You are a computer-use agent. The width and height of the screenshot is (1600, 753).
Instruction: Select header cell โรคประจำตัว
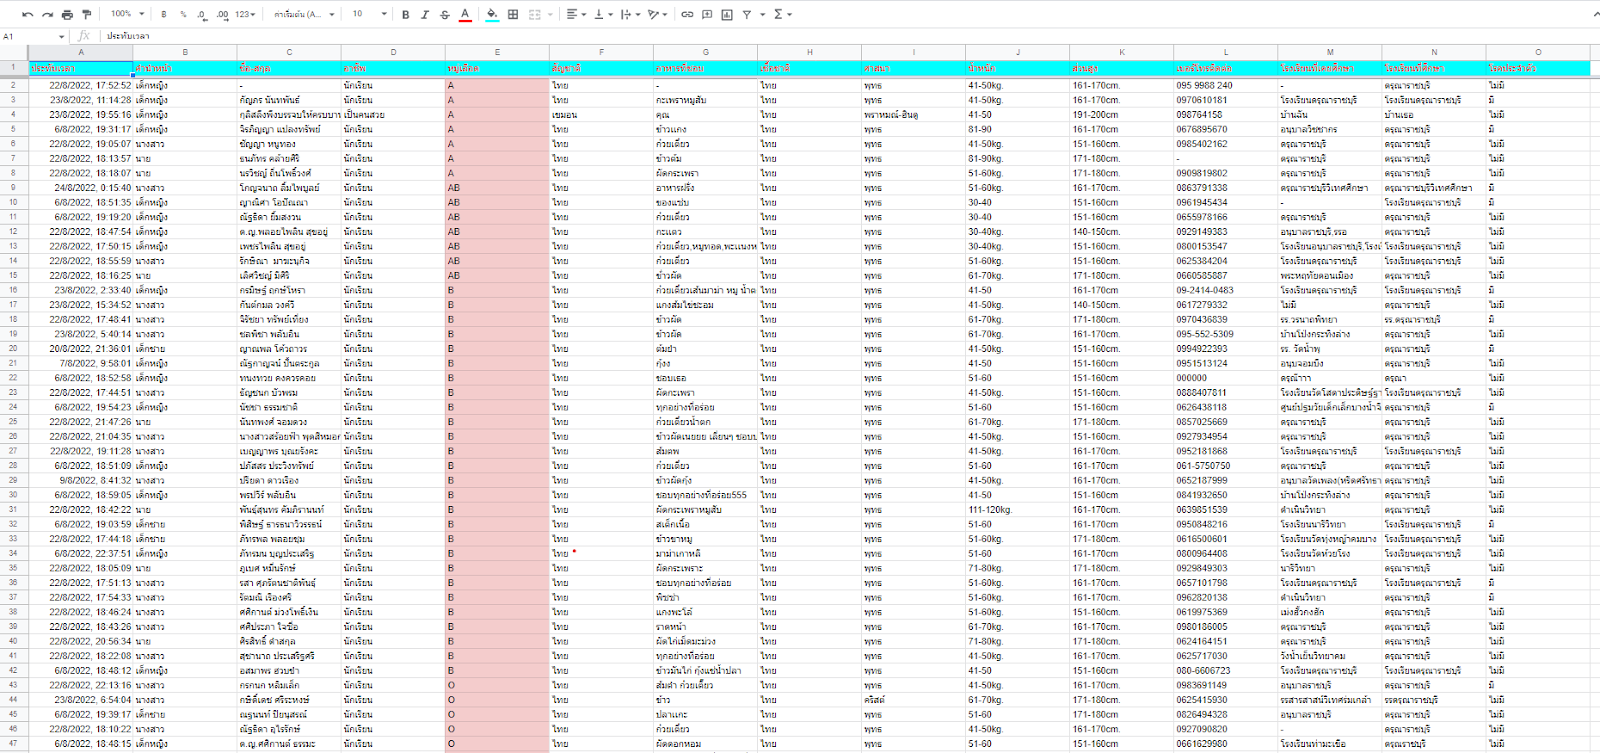tap(1537, 68)
